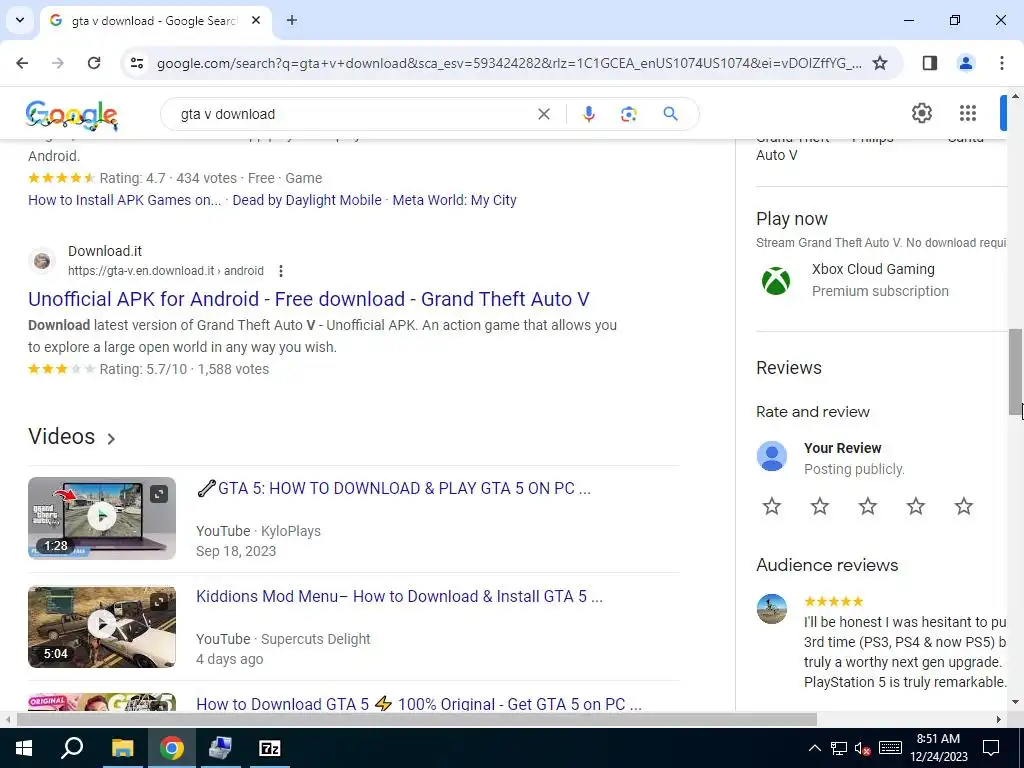Open the tab search dropdown arrow
The image size is (1024, 768).
coord(20,20)
